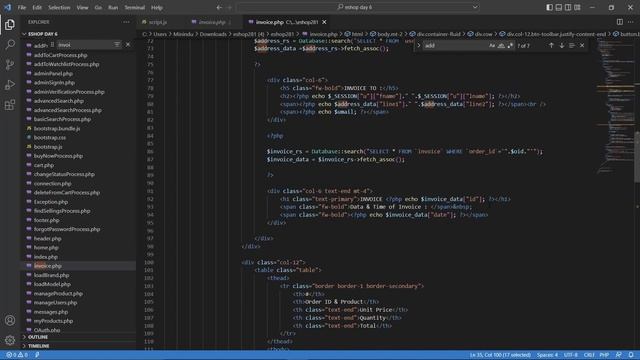Open the File menu
640x360 pixels.
pos(22,7)
